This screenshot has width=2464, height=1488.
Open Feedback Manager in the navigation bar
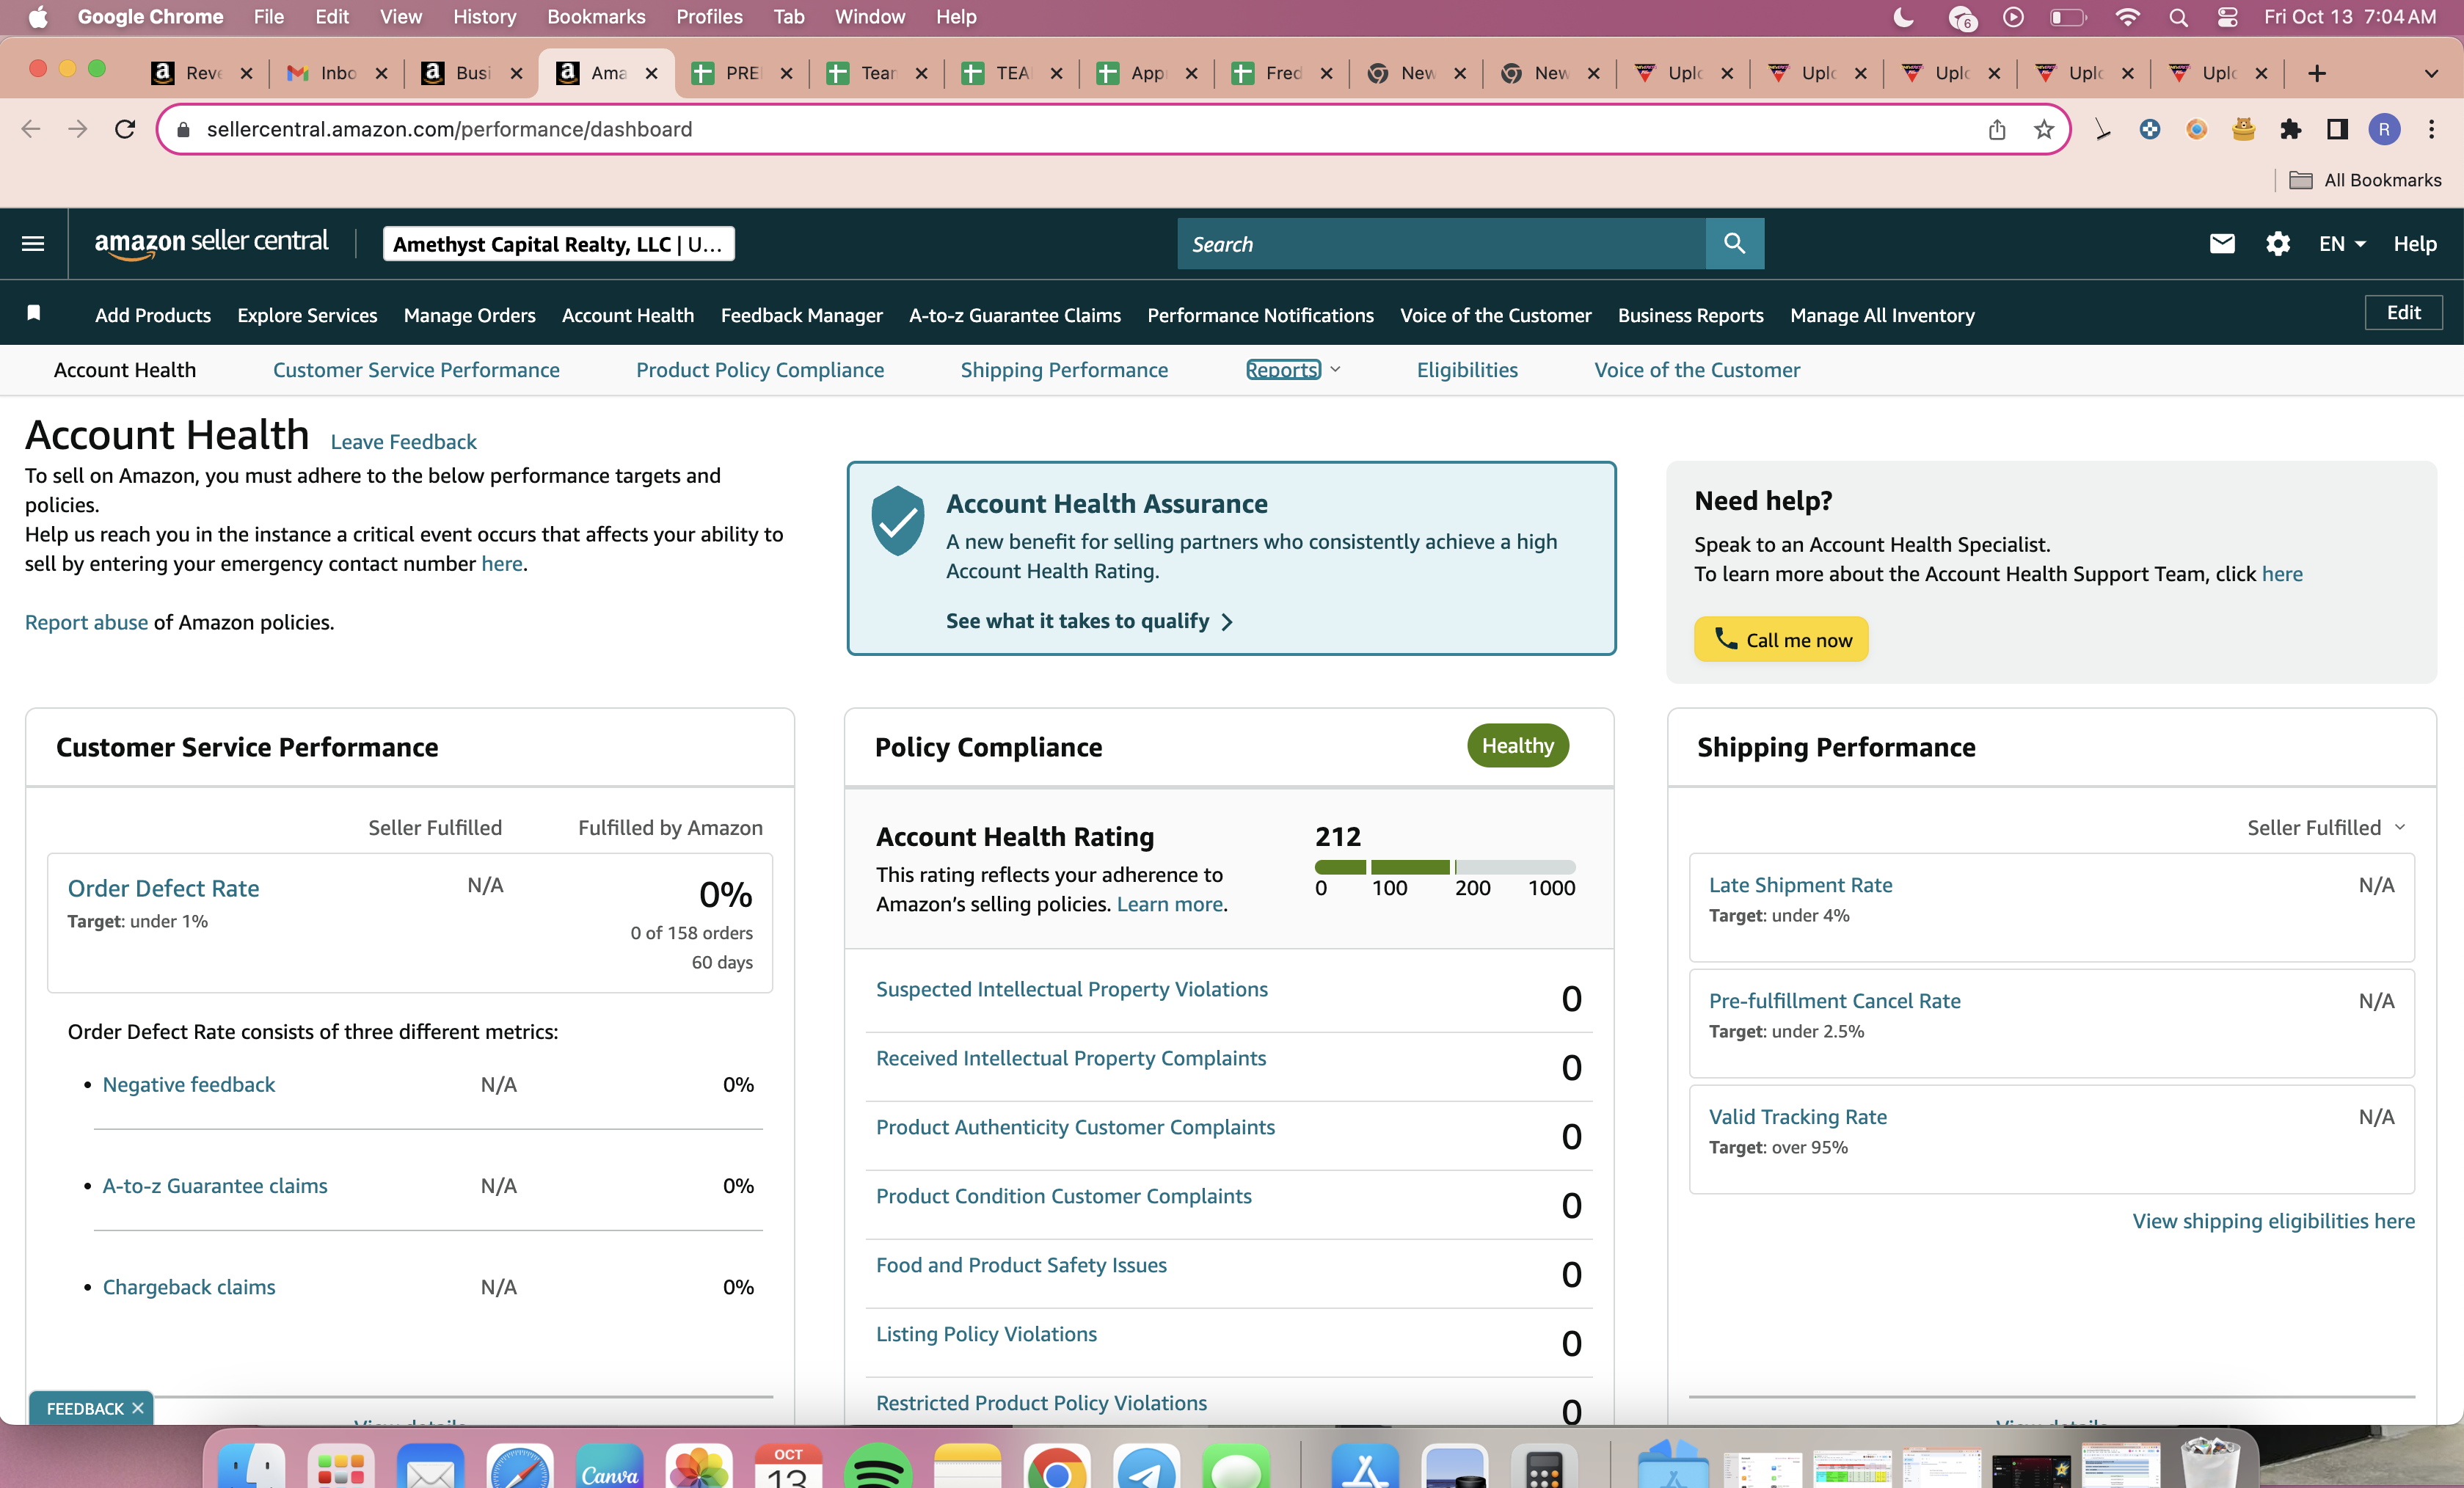(x=801, y=315)
